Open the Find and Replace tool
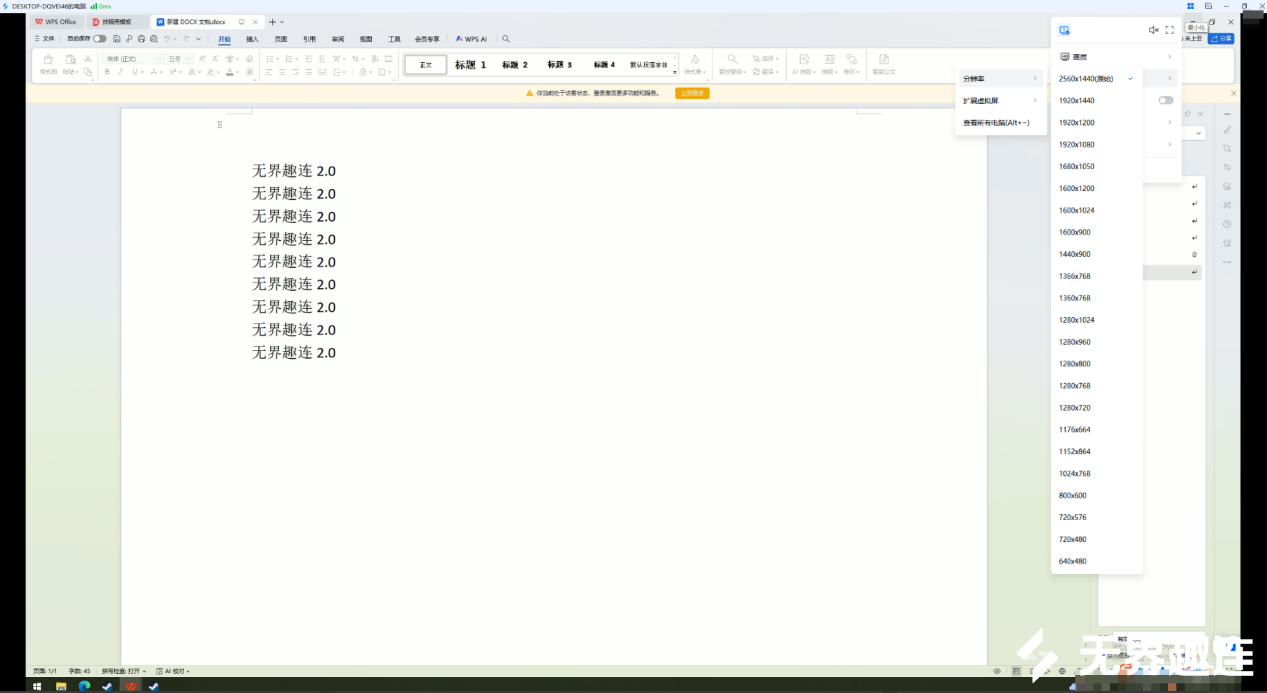Image resolution: width=1267 pixels, height=693 pixels. [733, 65]
